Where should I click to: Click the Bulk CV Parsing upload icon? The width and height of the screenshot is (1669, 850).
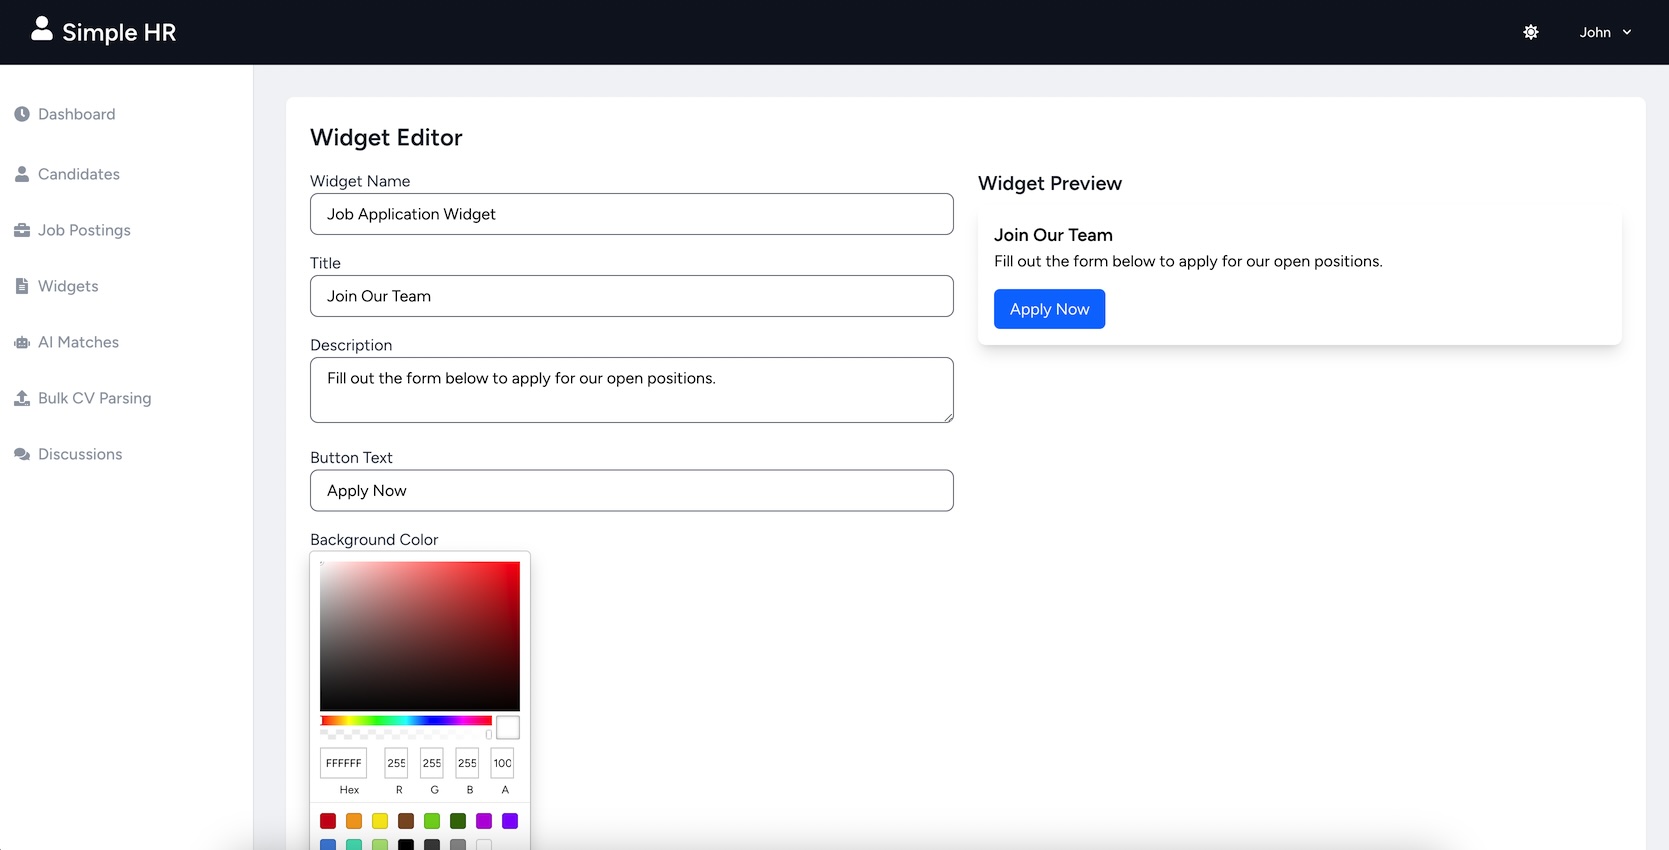pyautogui.click(x=22, y=398)
